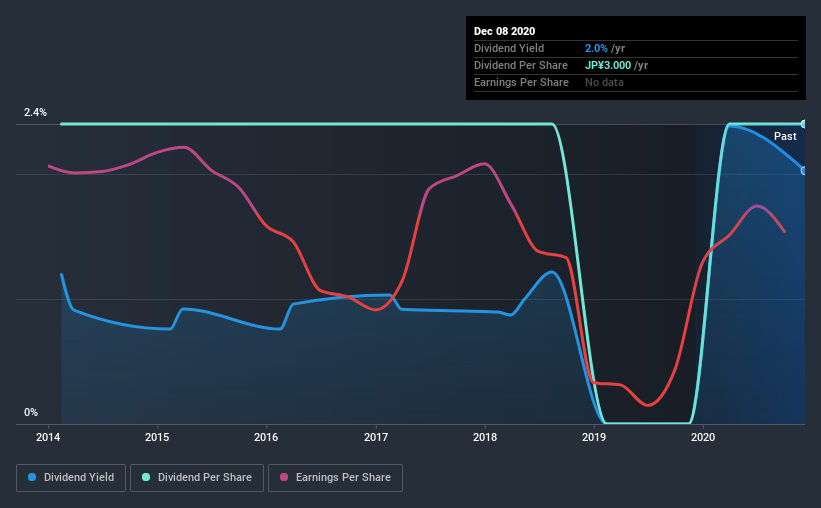Click the "Past" region label
The width and height of the screenshot is (821, 508).
pyautogui.click(x=785, y=136)
